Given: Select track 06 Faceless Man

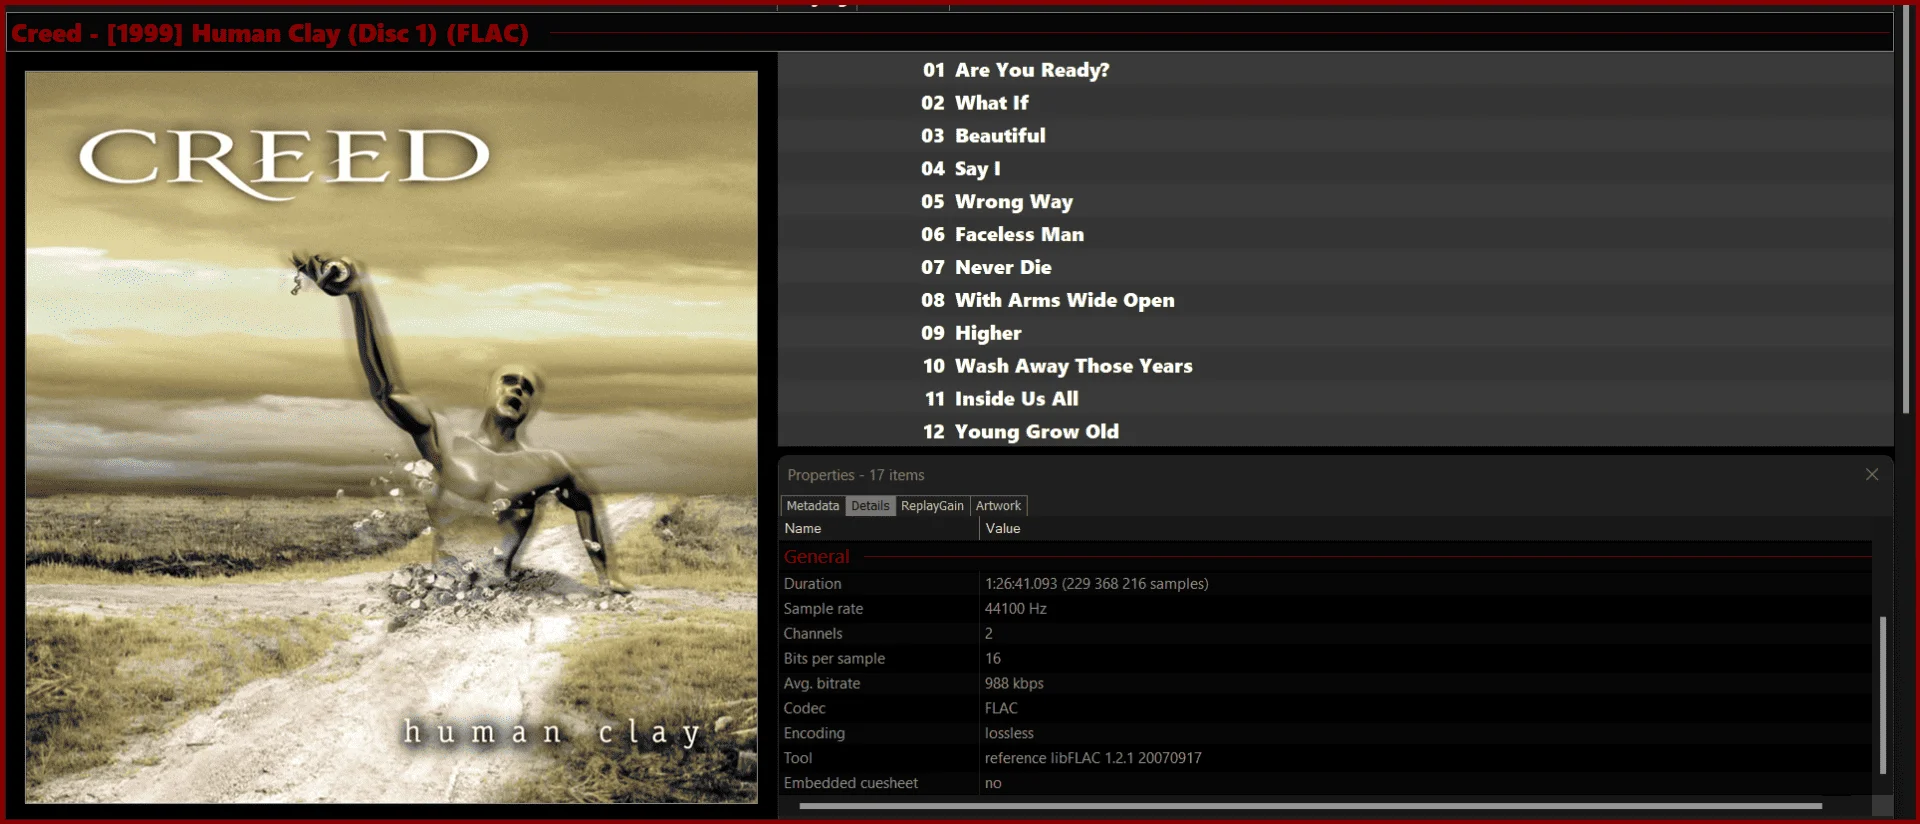Looking at the screenshot, I should coord(1336,235).
